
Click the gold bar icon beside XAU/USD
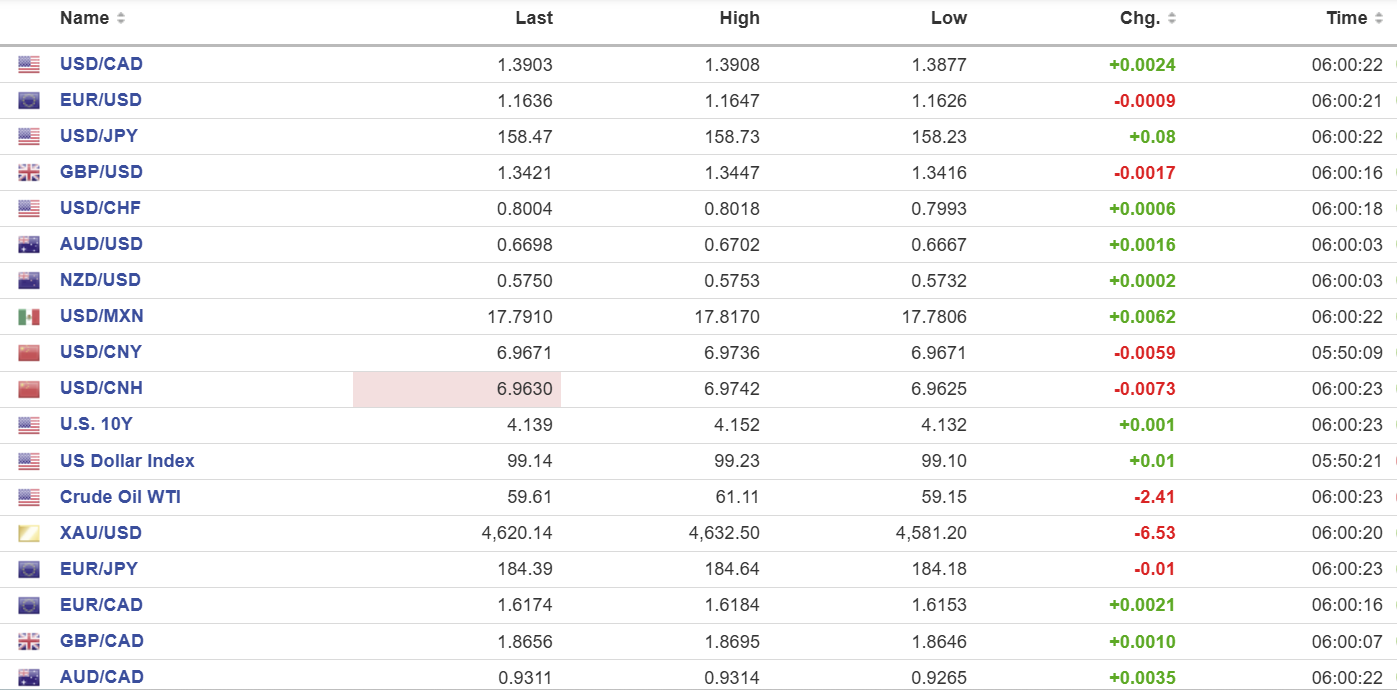(x=29, y=534)
